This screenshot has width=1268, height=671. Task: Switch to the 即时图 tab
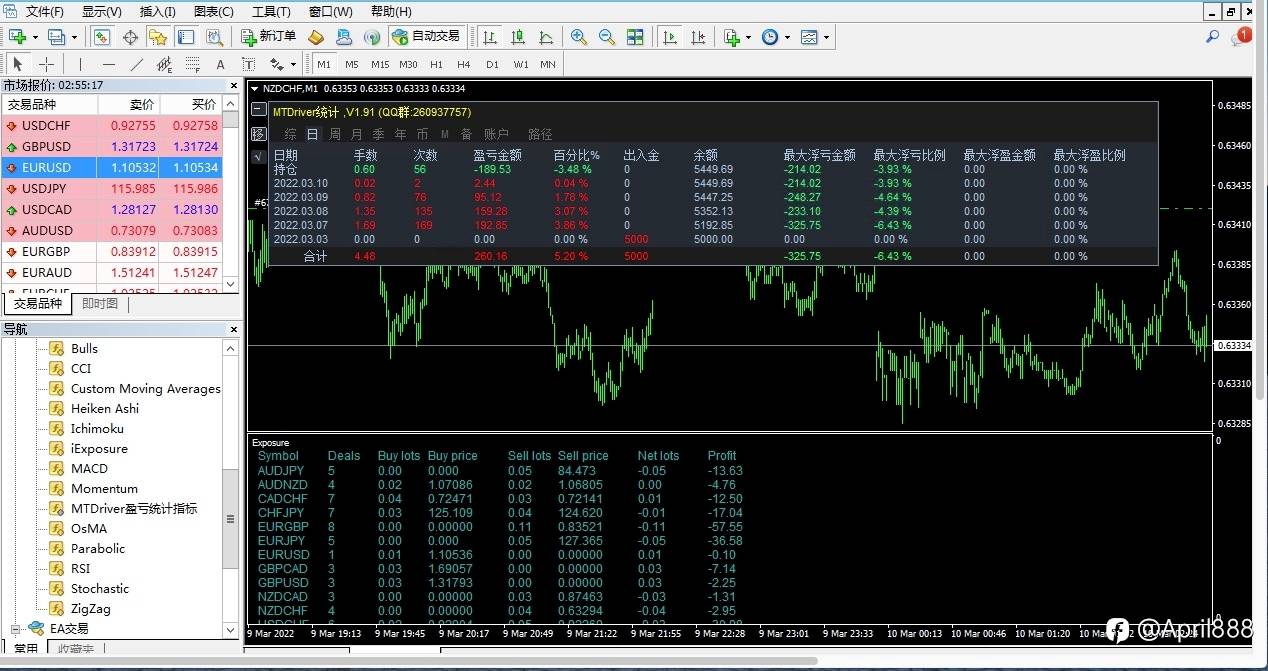pyautogui.click(x=100, y=304)
